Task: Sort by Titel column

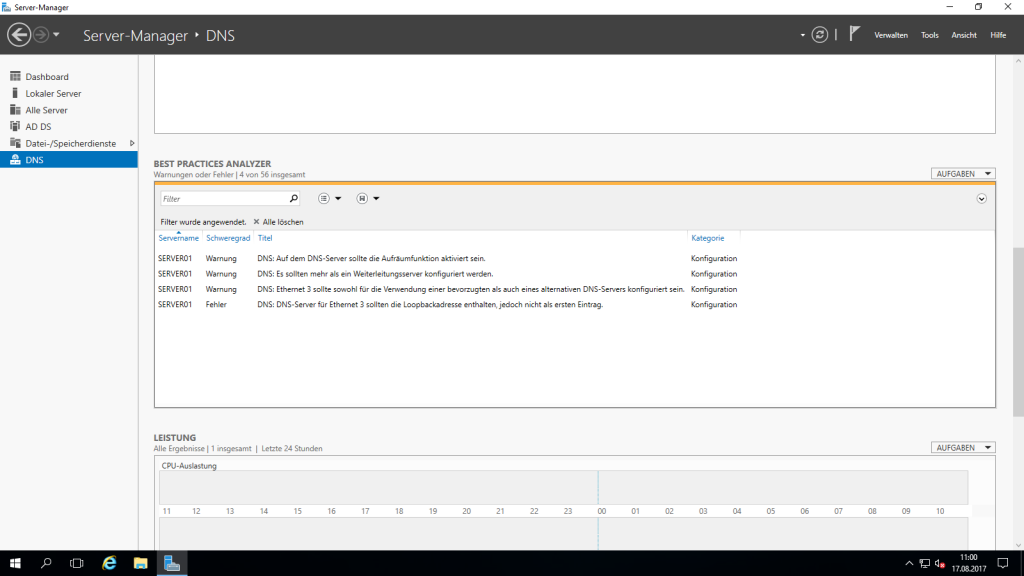Action: 264,238
